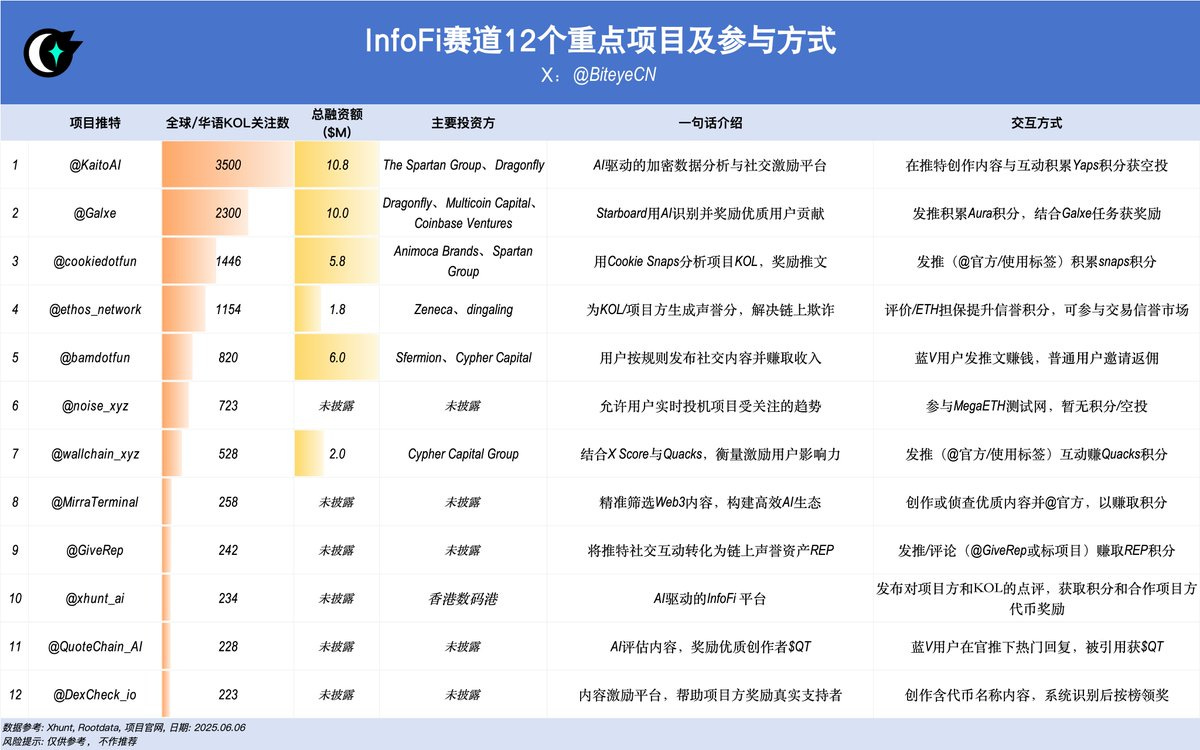
Task: Click the @noise_xyz project cell
Action: coord(95,405)
